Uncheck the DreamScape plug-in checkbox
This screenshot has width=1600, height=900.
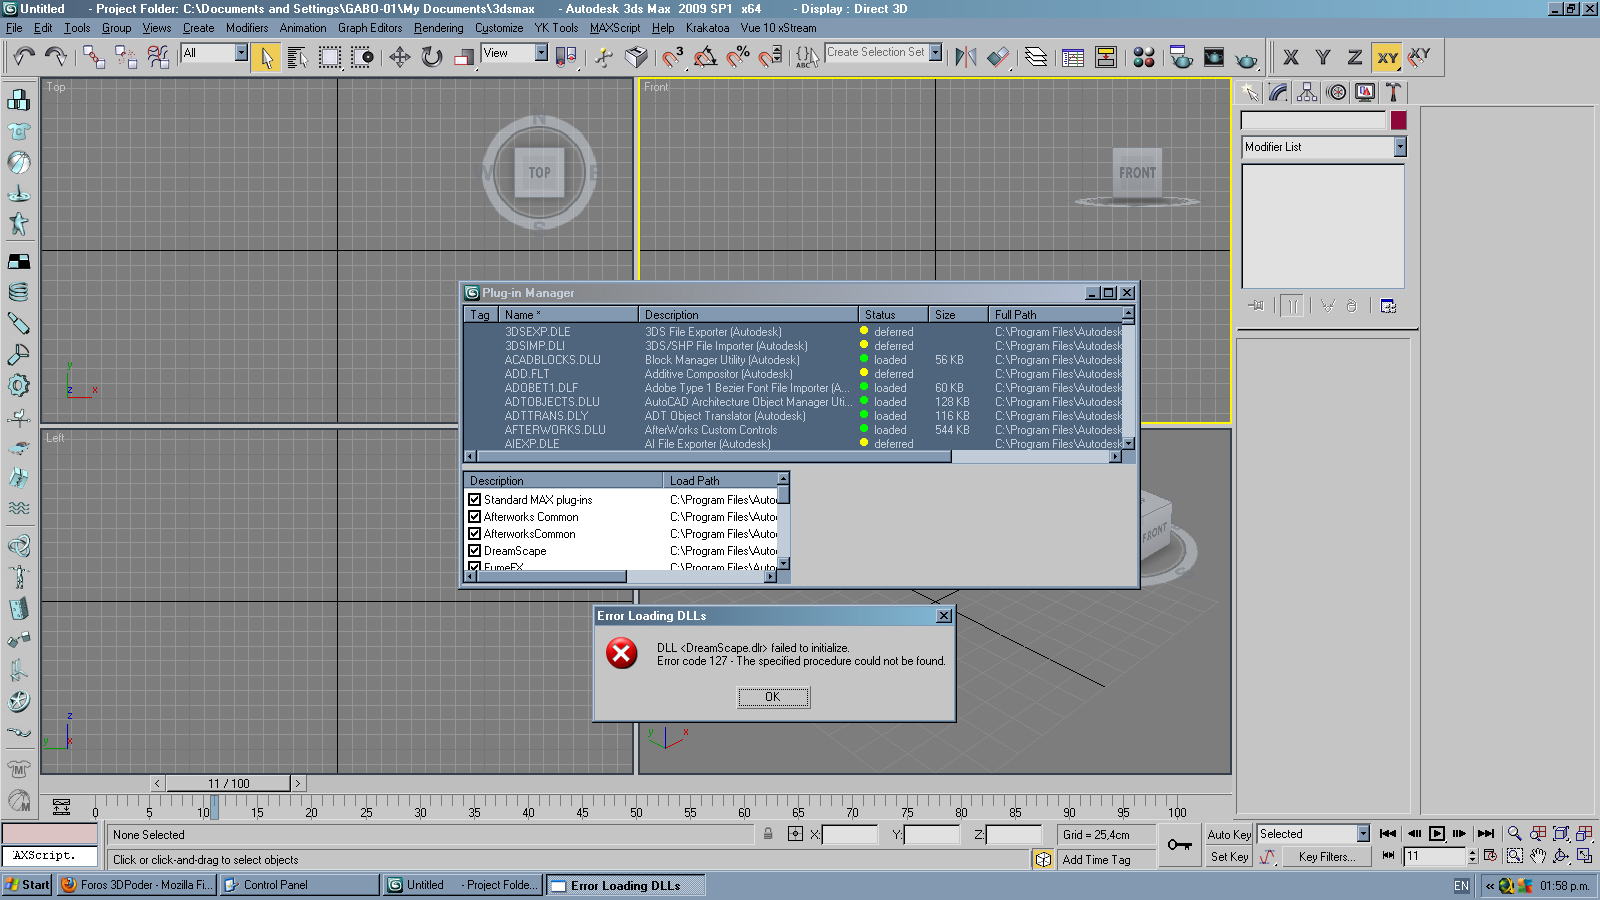(x=475, y=551)
